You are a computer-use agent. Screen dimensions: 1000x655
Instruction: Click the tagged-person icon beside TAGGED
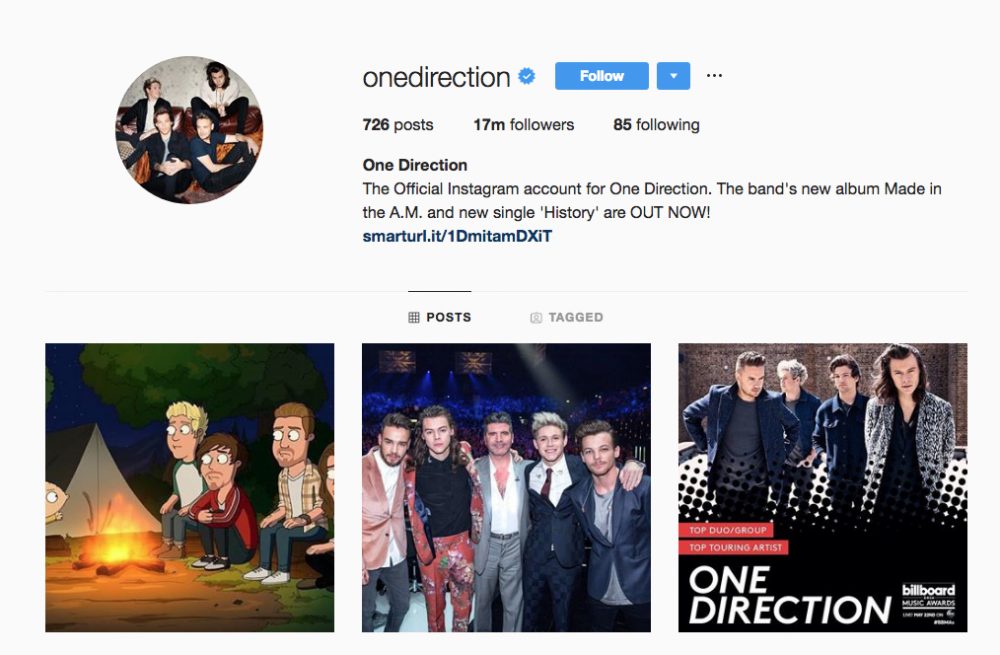(x=536, y=318)
